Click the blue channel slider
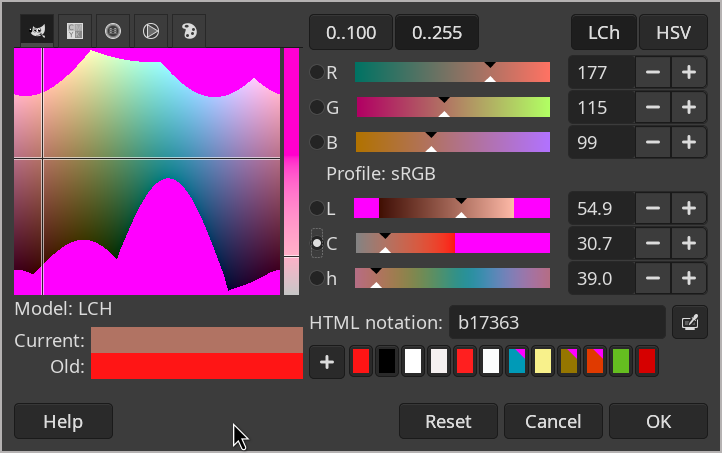The width and height of the screenshot is (722, 453). pos(453,142)
